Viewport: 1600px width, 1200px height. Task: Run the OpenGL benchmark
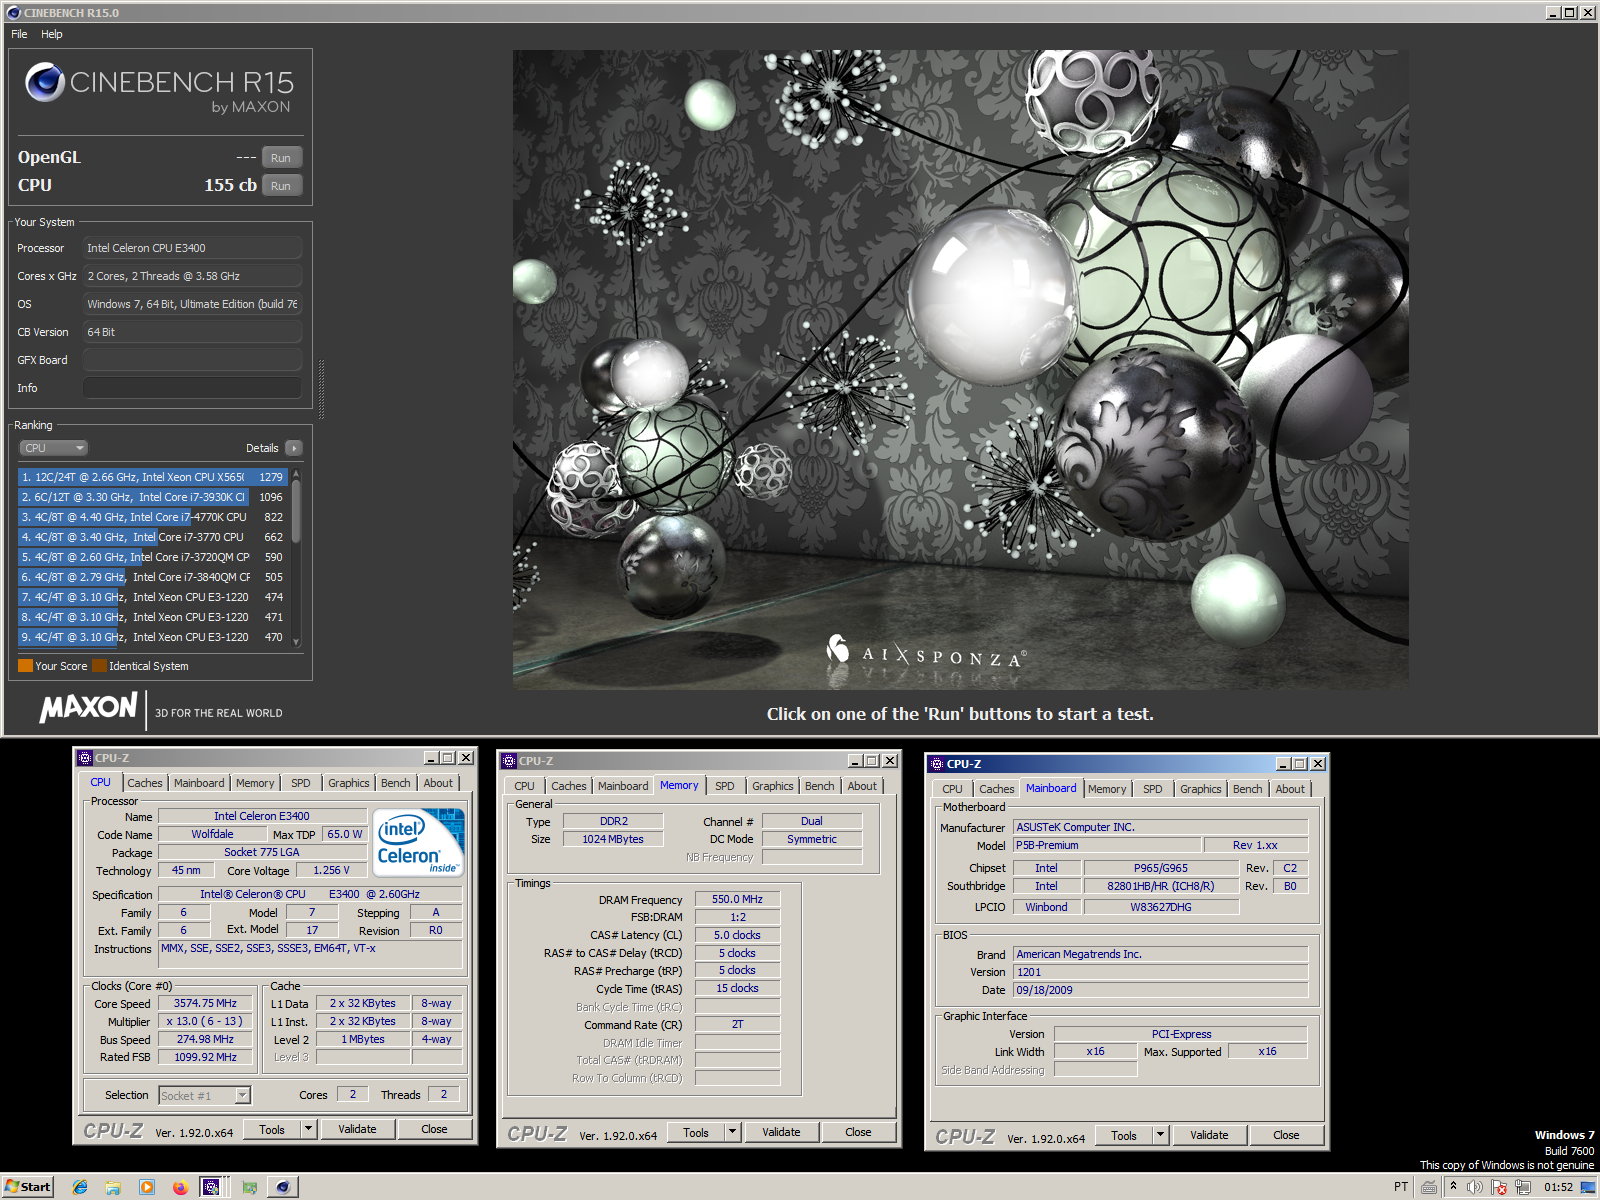(x=281, y=158)
